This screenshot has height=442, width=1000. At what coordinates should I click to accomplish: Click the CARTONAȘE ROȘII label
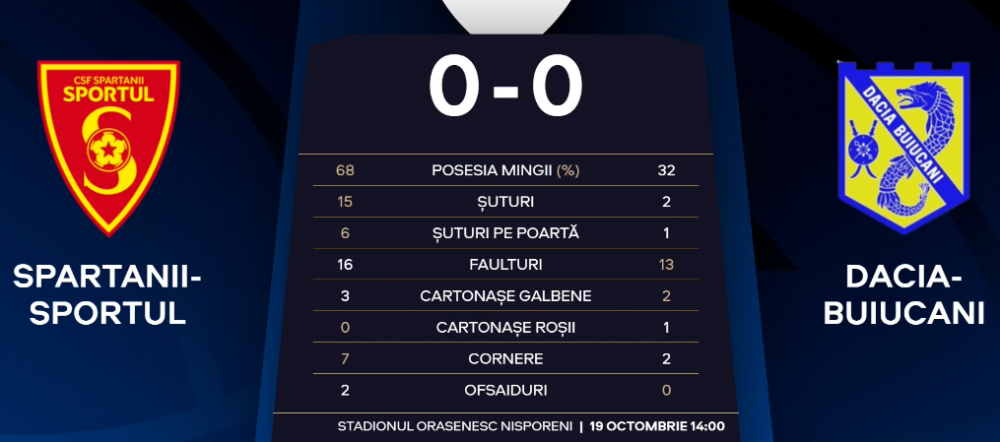(506, 327)
